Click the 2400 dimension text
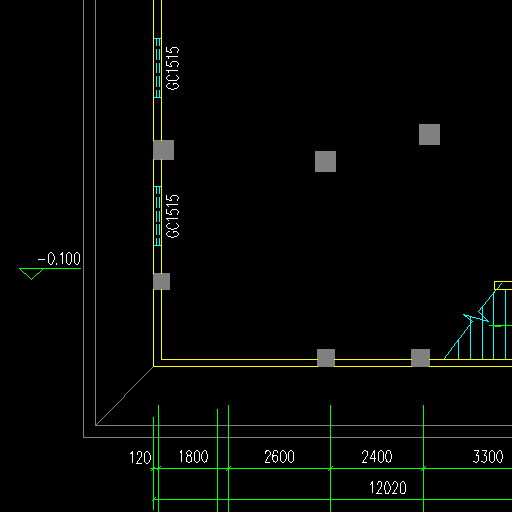Image resolution: width=512 pixels, height=512 pixels. (x=377, y=457)
